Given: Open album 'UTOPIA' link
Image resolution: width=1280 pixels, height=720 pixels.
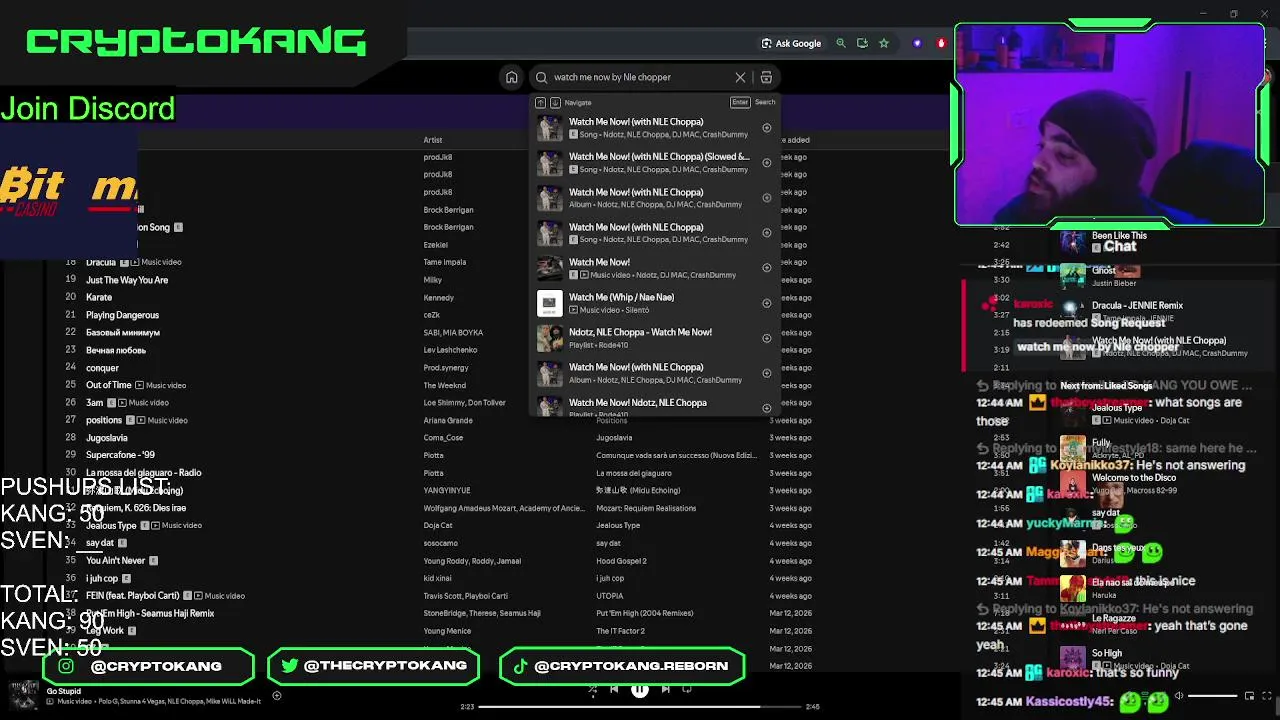Looking at the screenshot, I should click(610, 596).
